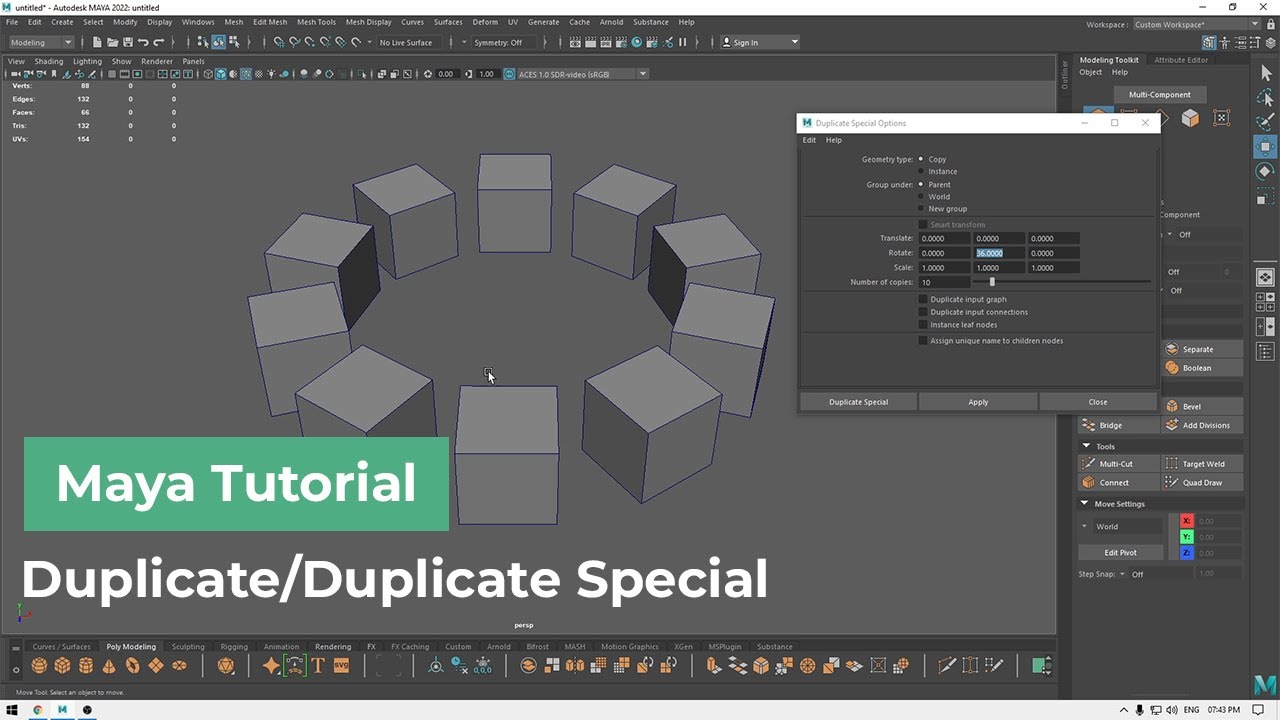The image size is (1280, 720).
Task: Click the Multi-Component button
Action: pos(1160,95)
